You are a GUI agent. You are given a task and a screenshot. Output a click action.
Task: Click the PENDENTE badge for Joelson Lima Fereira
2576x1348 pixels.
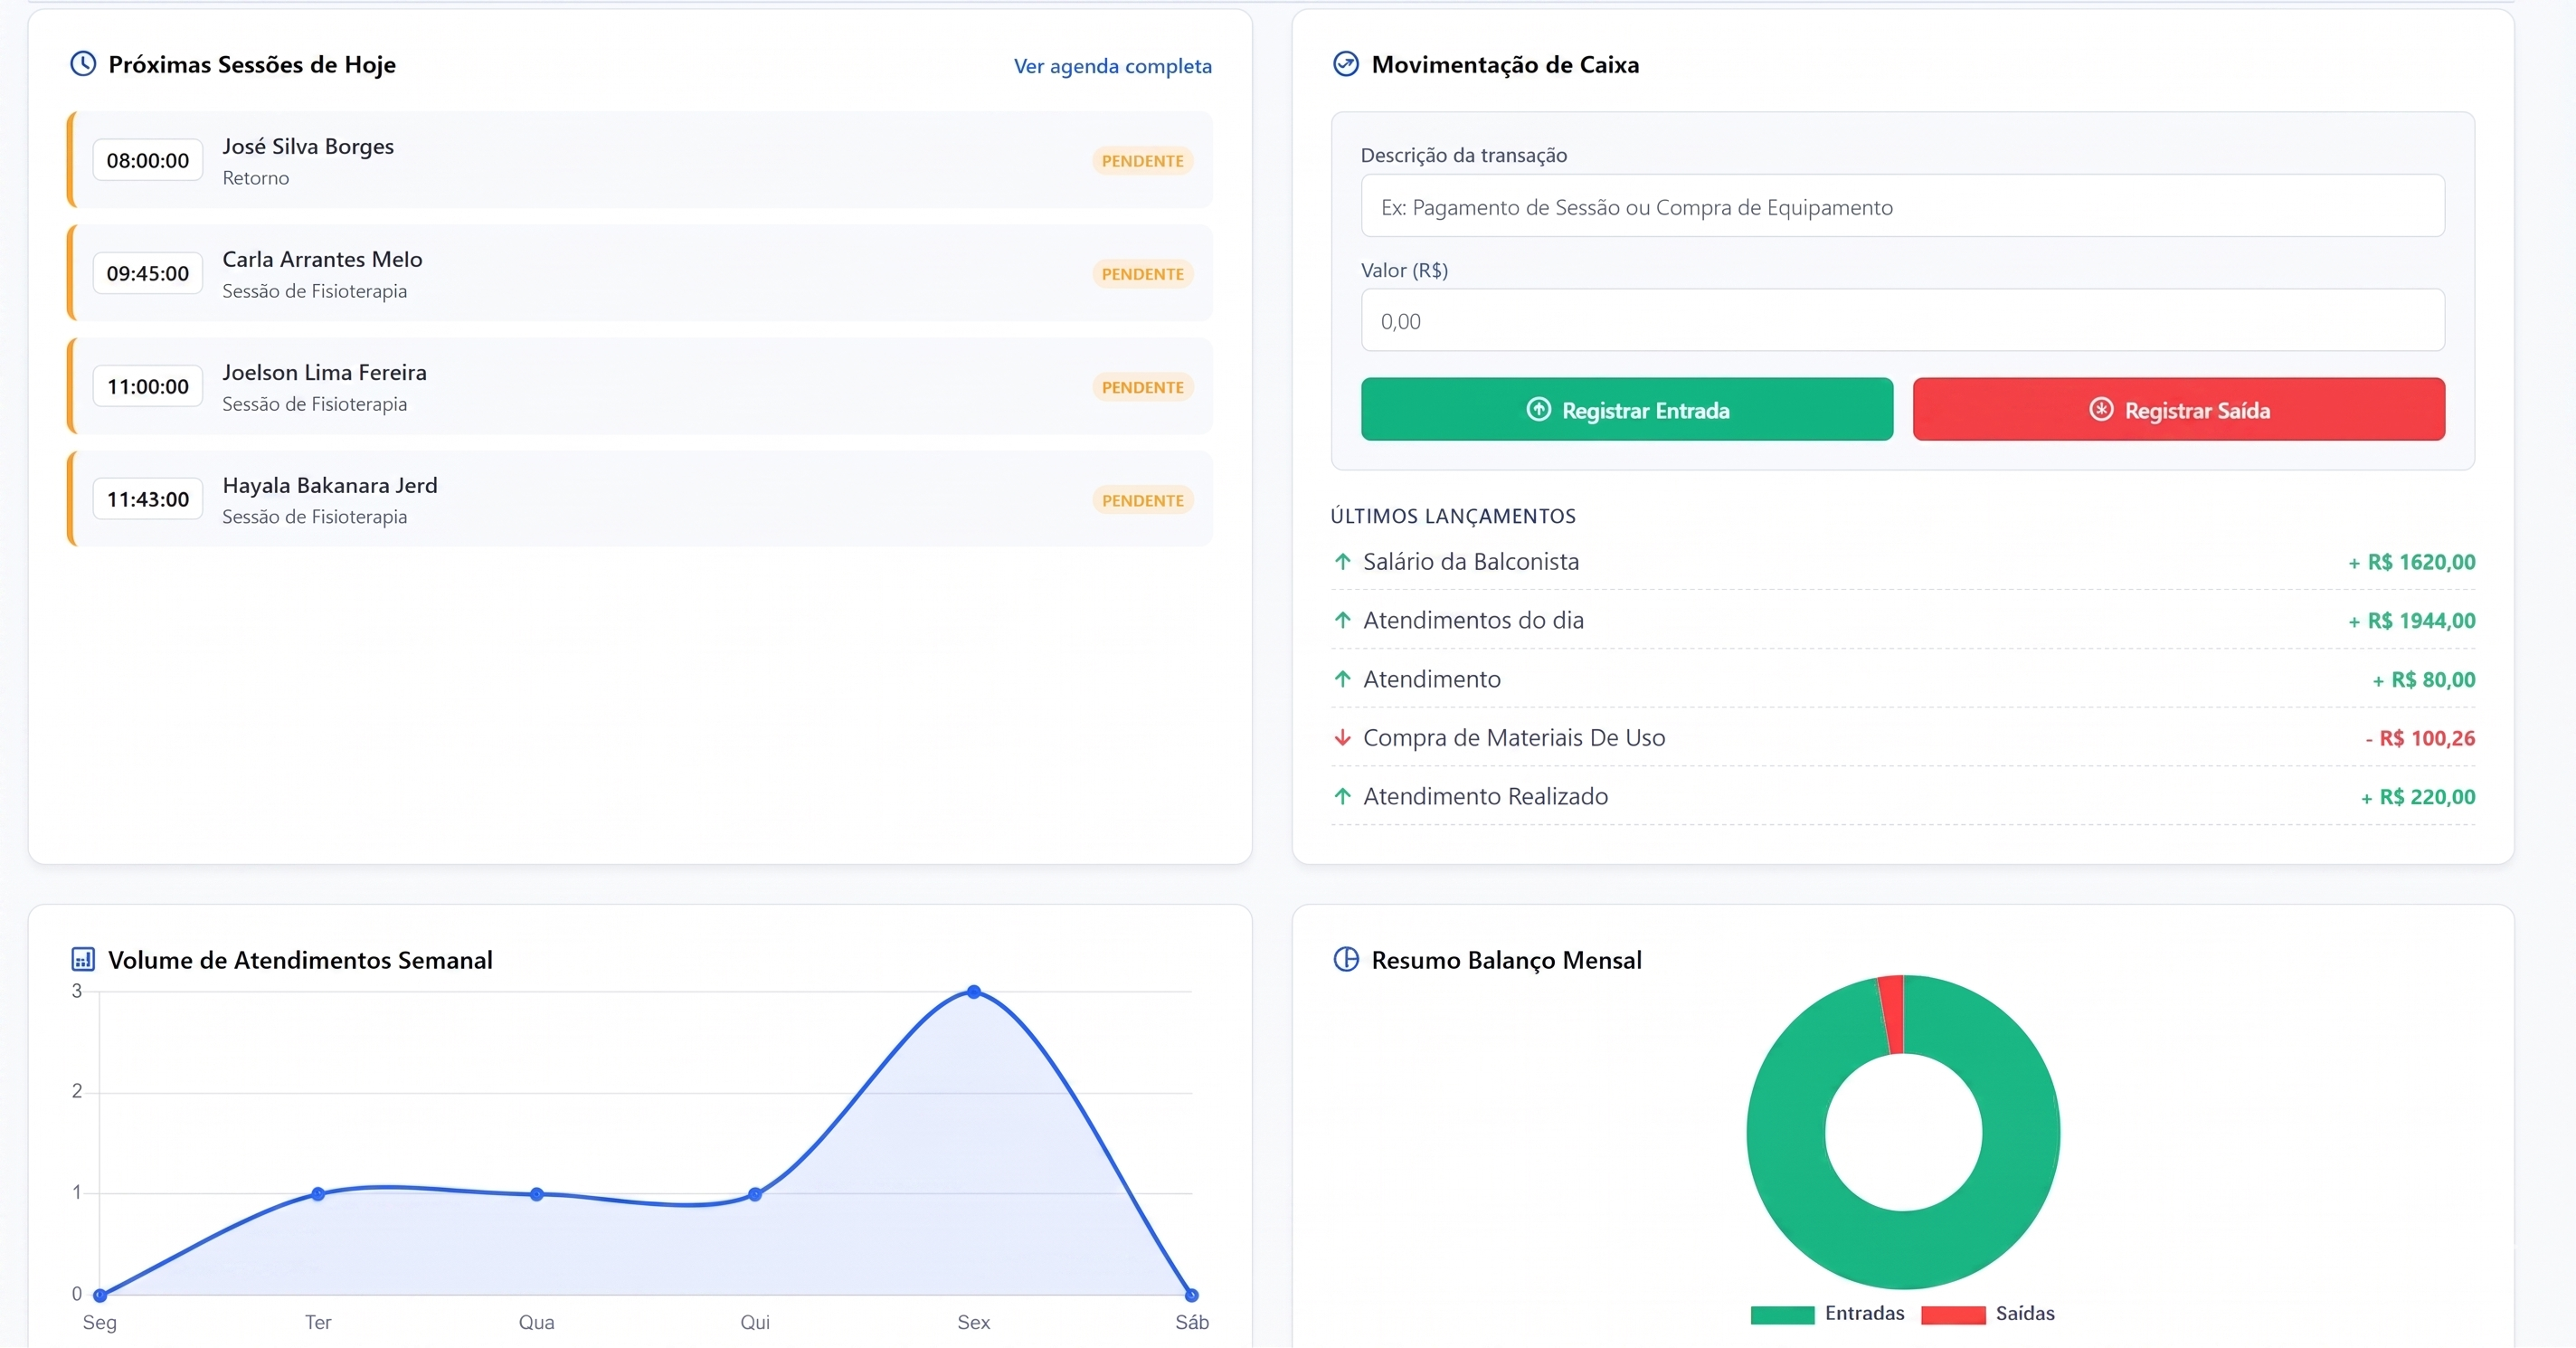(x=1142, y=387)
